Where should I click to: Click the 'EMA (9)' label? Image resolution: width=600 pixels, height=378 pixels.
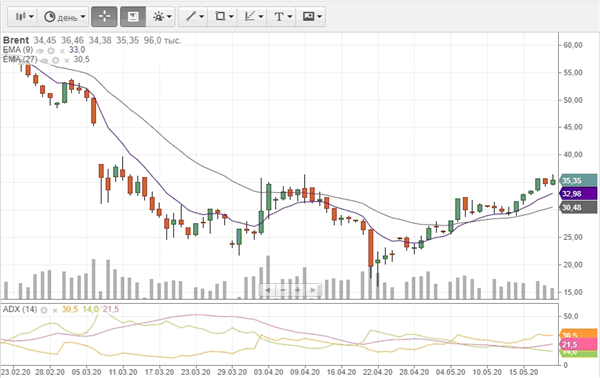pyautogui.click(x=18, y=50)
